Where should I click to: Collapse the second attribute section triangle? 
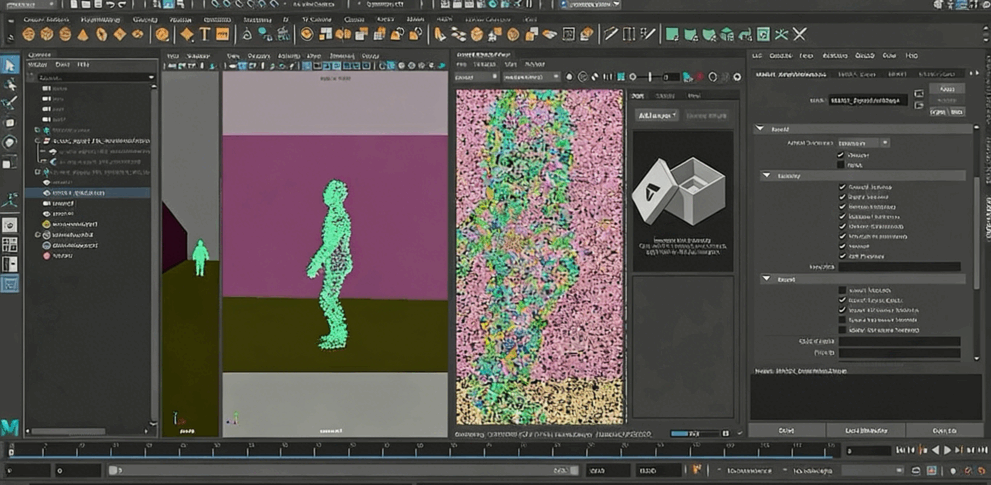768,175
